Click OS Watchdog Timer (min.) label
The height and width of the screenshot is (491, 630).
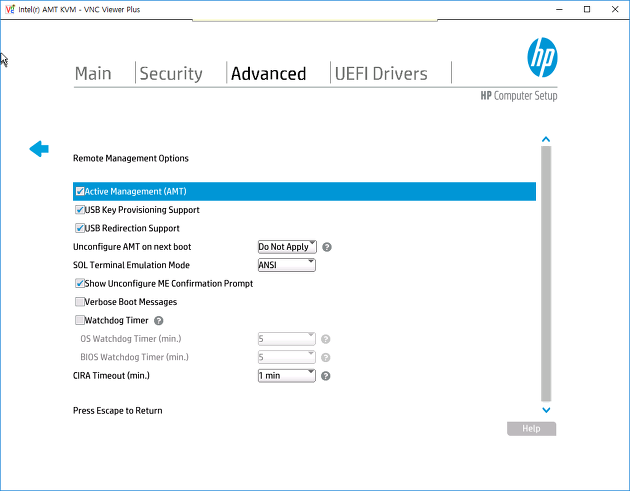pyautogui.click(x=131, y=339)
